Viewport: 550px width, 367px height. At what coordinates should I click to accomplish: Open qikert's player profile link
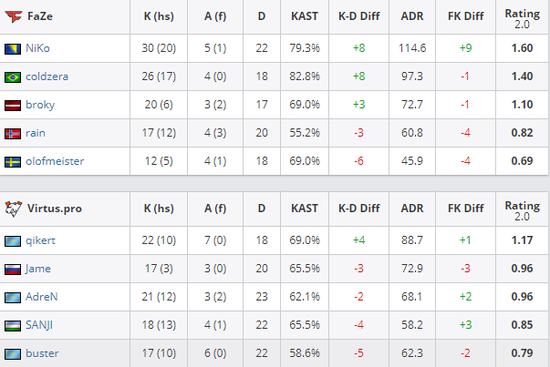(40, 241)
